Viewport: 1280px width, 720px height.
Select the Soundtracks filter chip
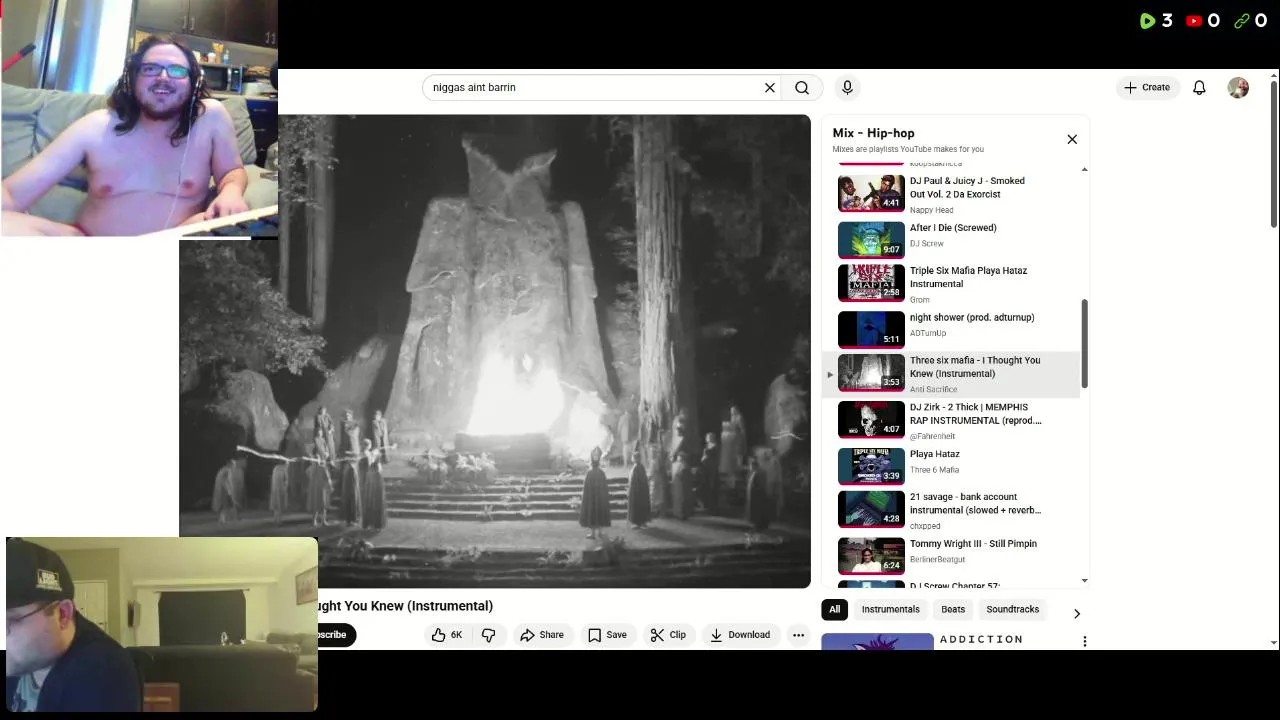tap(1012, 609)
